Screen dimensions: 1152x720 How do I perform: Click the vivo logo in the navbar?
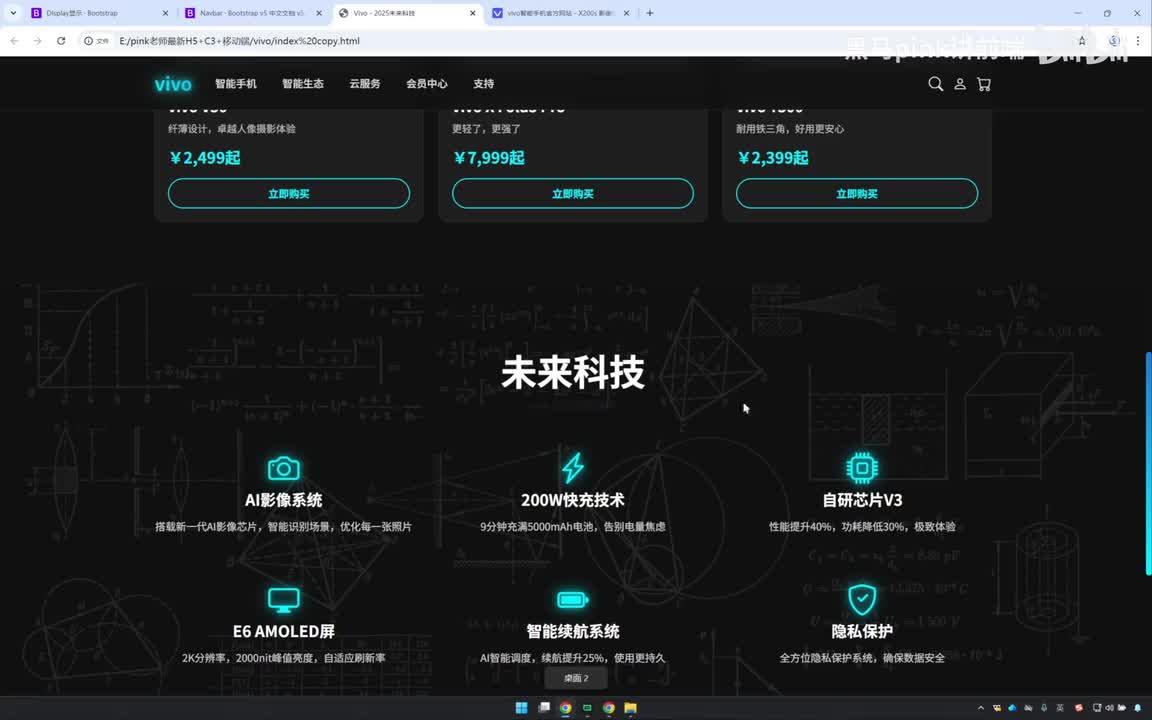pos(173,84)
